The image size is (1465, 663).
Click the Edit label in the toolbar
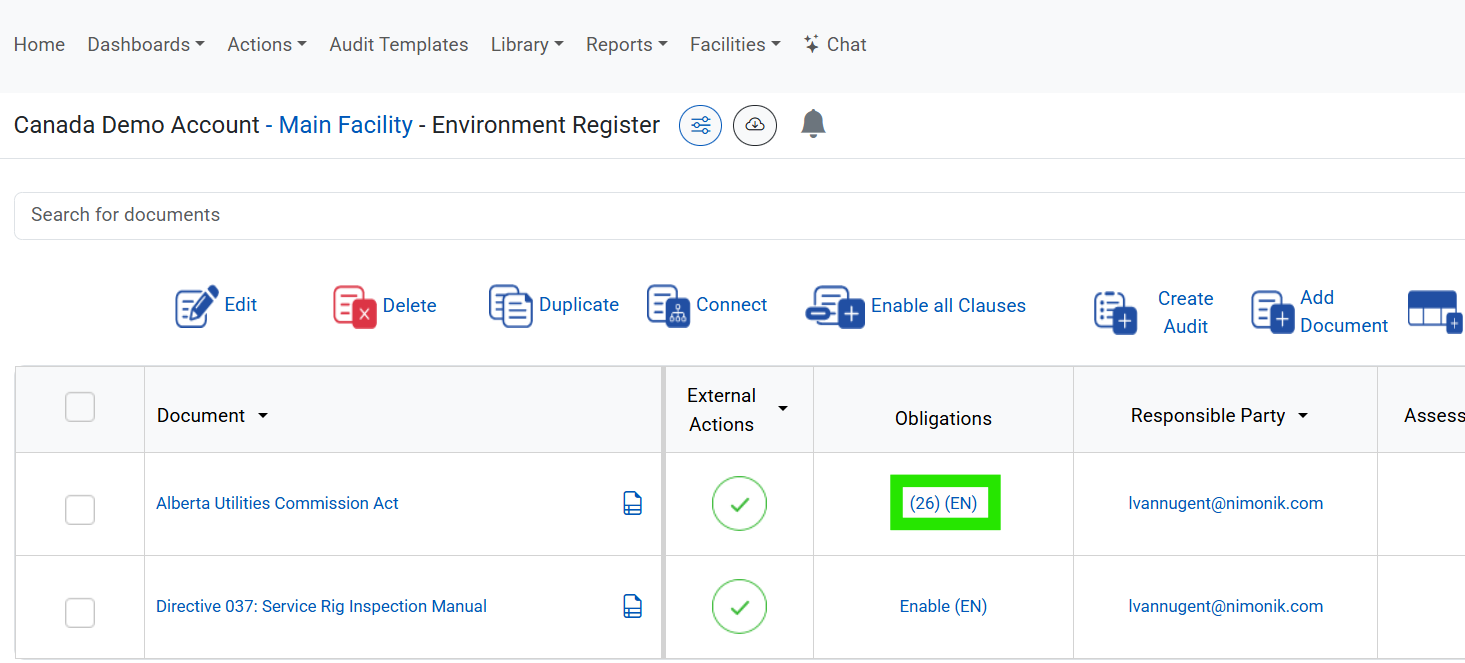coord(241,305)
